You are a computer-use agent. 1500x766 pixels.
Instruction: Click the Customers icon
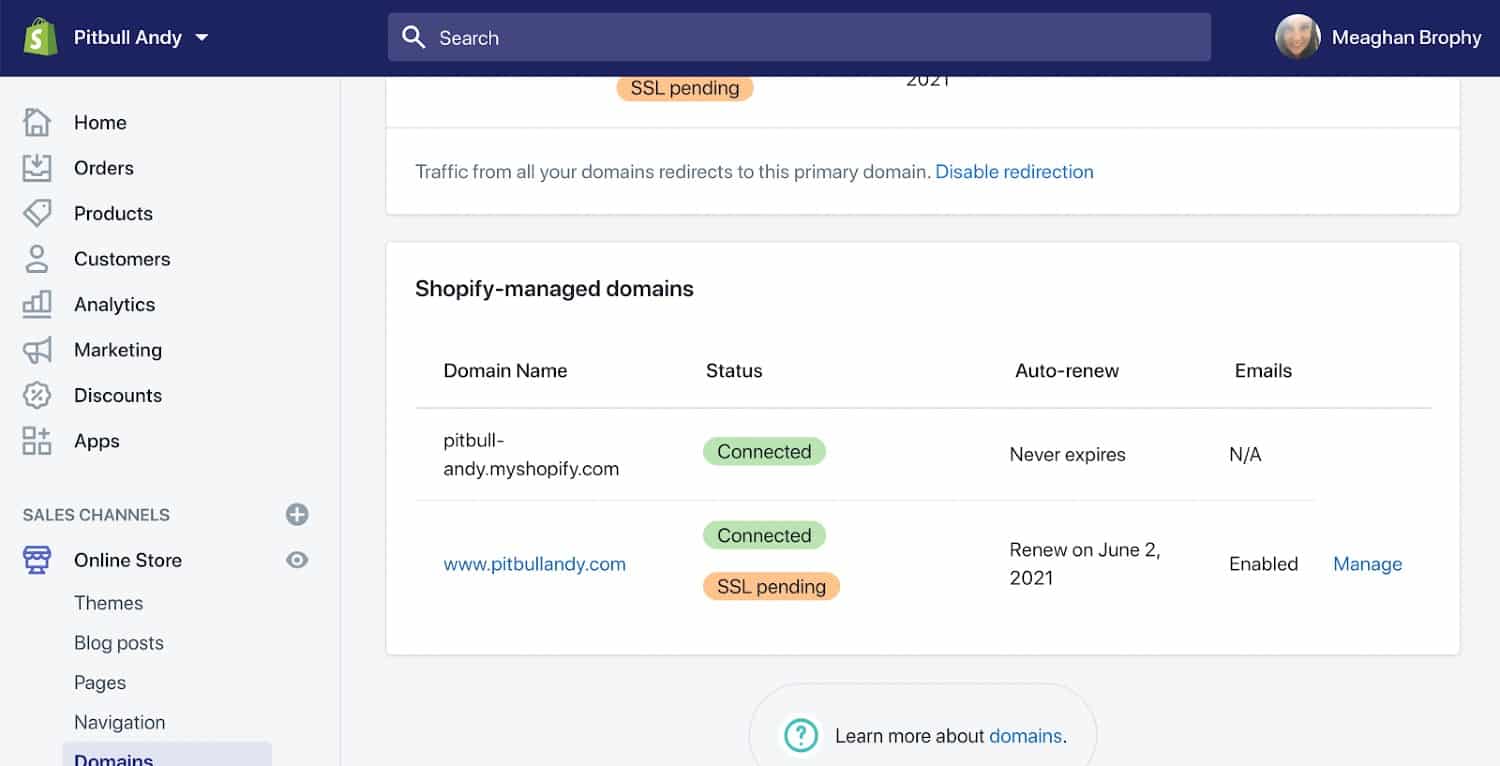(37, 258)
